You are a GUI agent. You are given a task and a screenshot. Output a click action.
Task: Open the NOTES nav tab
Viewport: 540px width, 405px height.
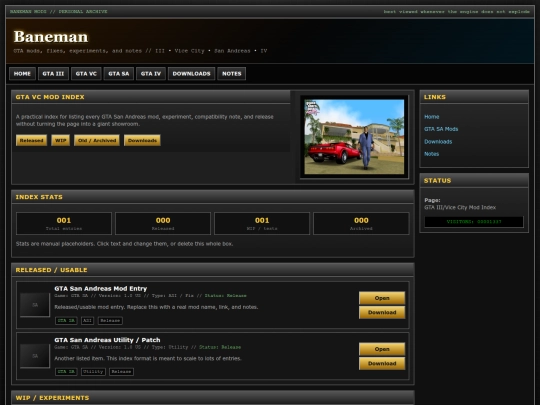232,74
